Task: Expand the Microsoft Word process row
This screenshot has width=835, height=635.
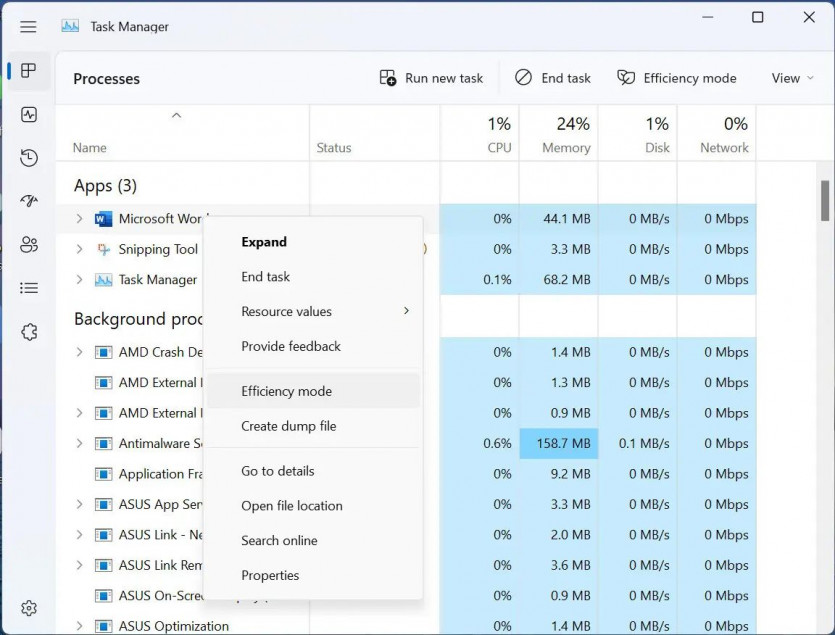Action: 80,219
